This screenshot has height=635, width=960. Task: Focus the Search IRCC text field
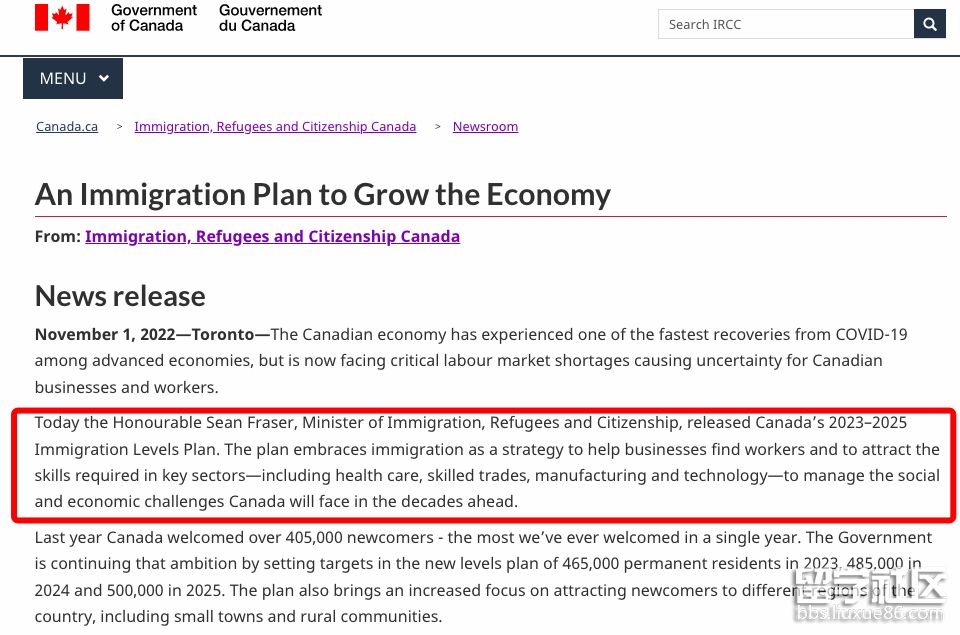(x=785, y=24)
